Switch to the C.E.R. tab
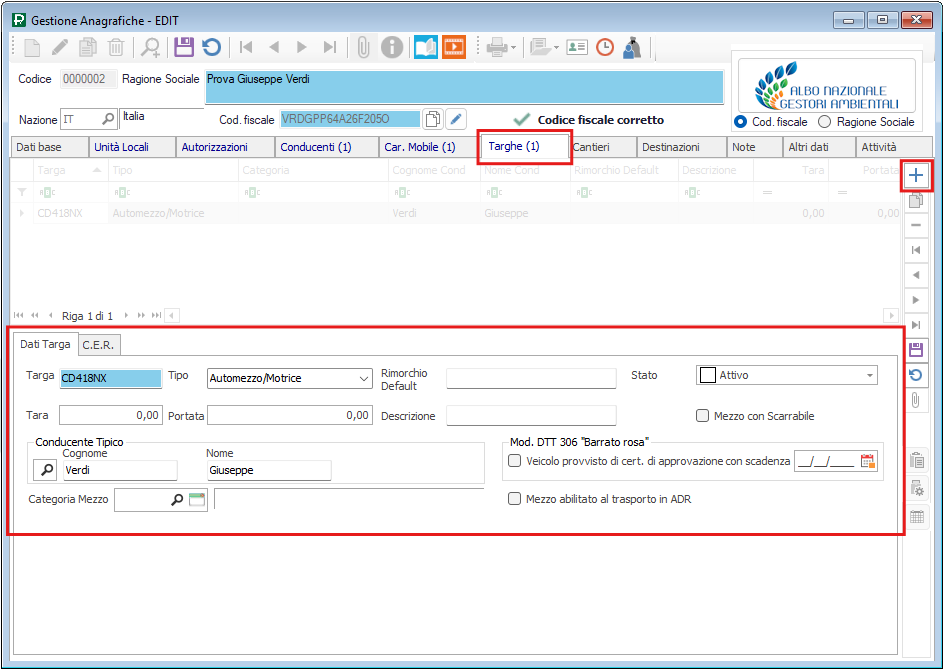943x669 pixels. coord(99,345)
